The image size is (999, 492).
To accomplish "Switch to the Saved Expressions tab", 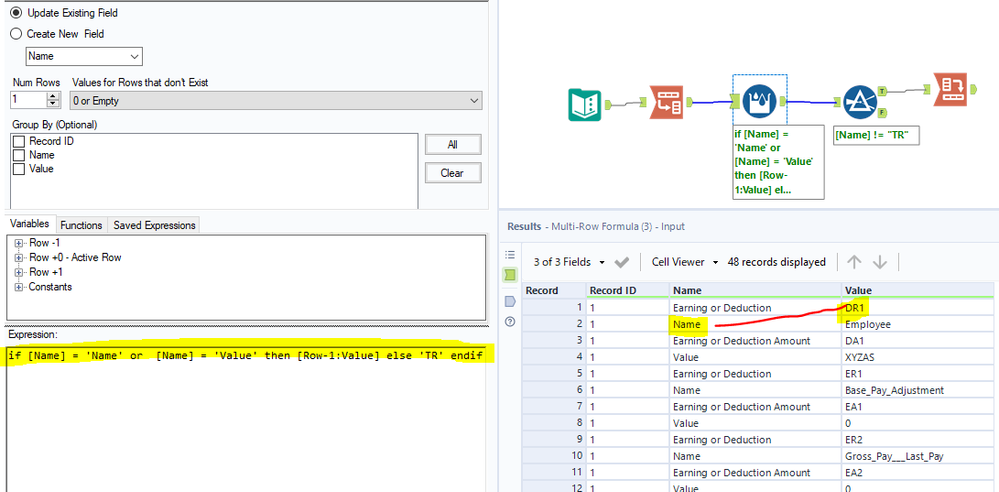I will click(x=154, y=225).
